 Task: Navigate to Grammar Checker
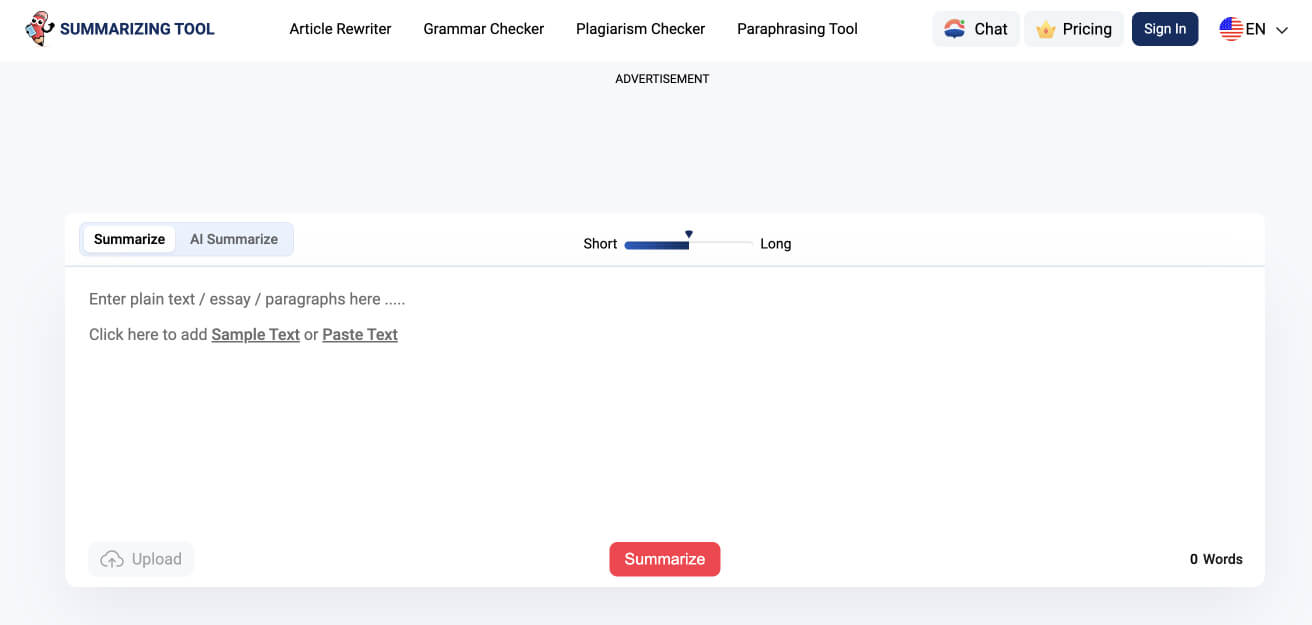pyautogui.click(x=483, y=29)
